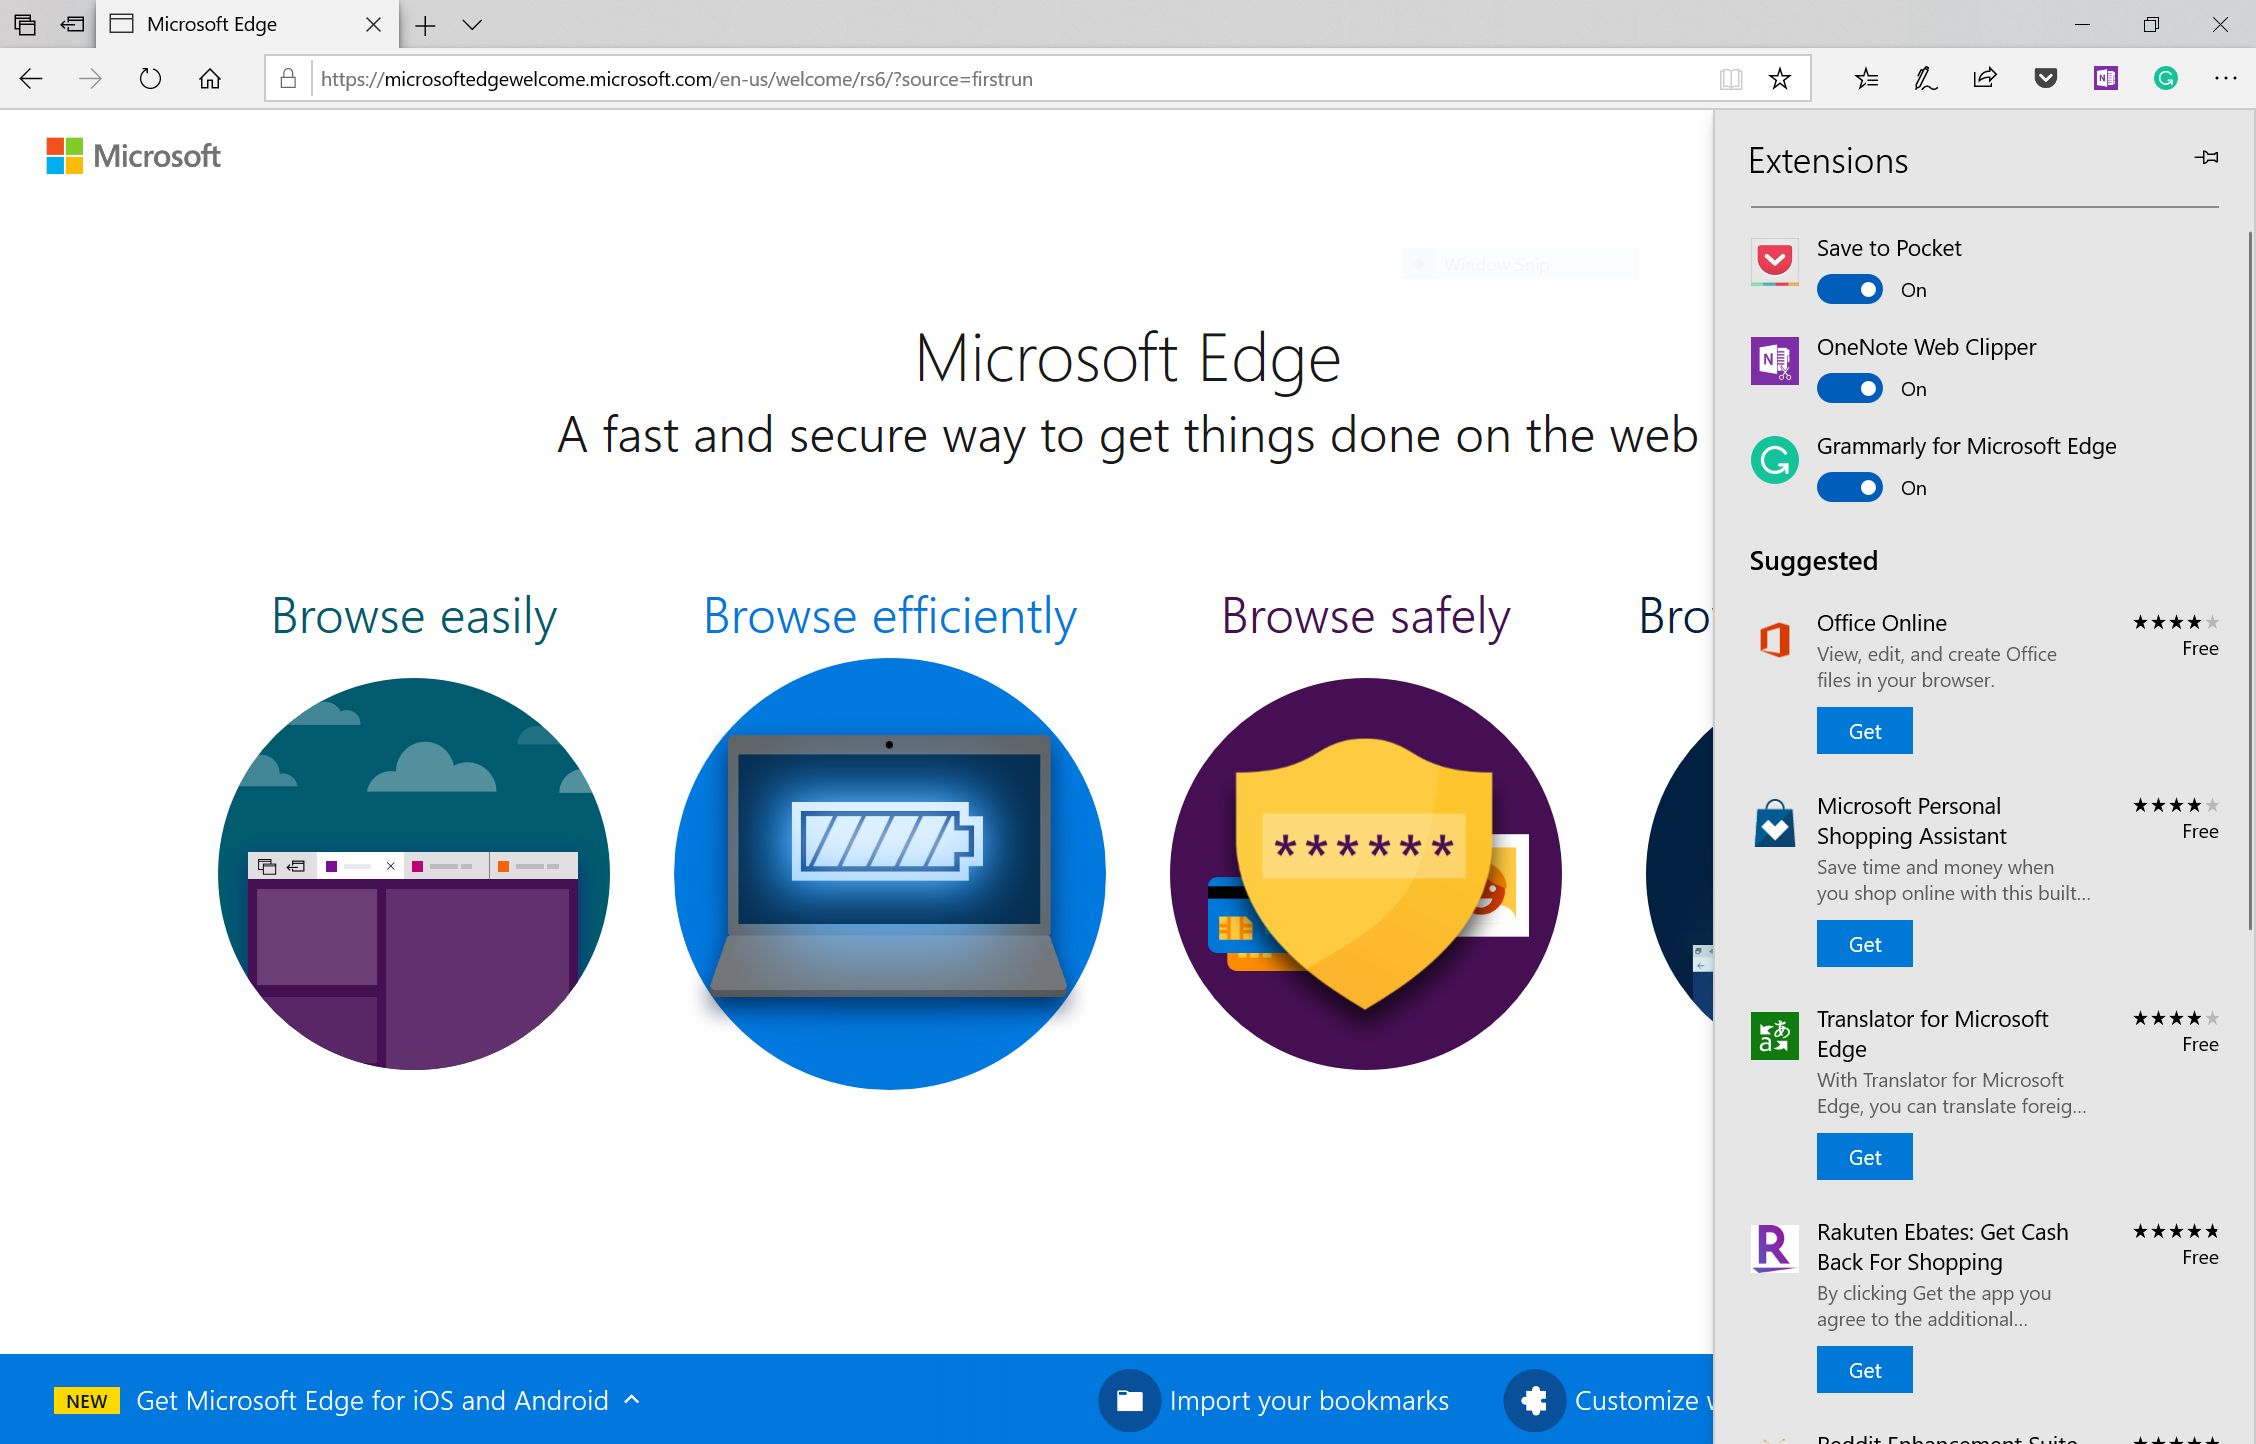Open the Browse safely heading
The width and height of the screenshot is (2256, 1444).
1366,616
